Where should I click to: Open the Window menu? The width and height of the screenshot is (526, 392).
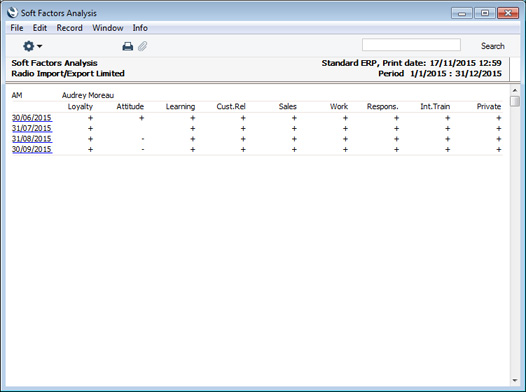[108, 28]
